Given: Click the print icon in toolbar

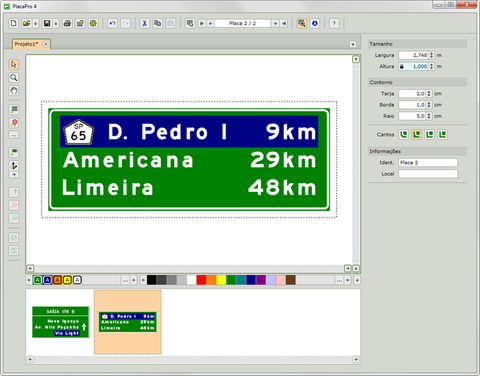Looking at the screenshot, I should [67, 23].
